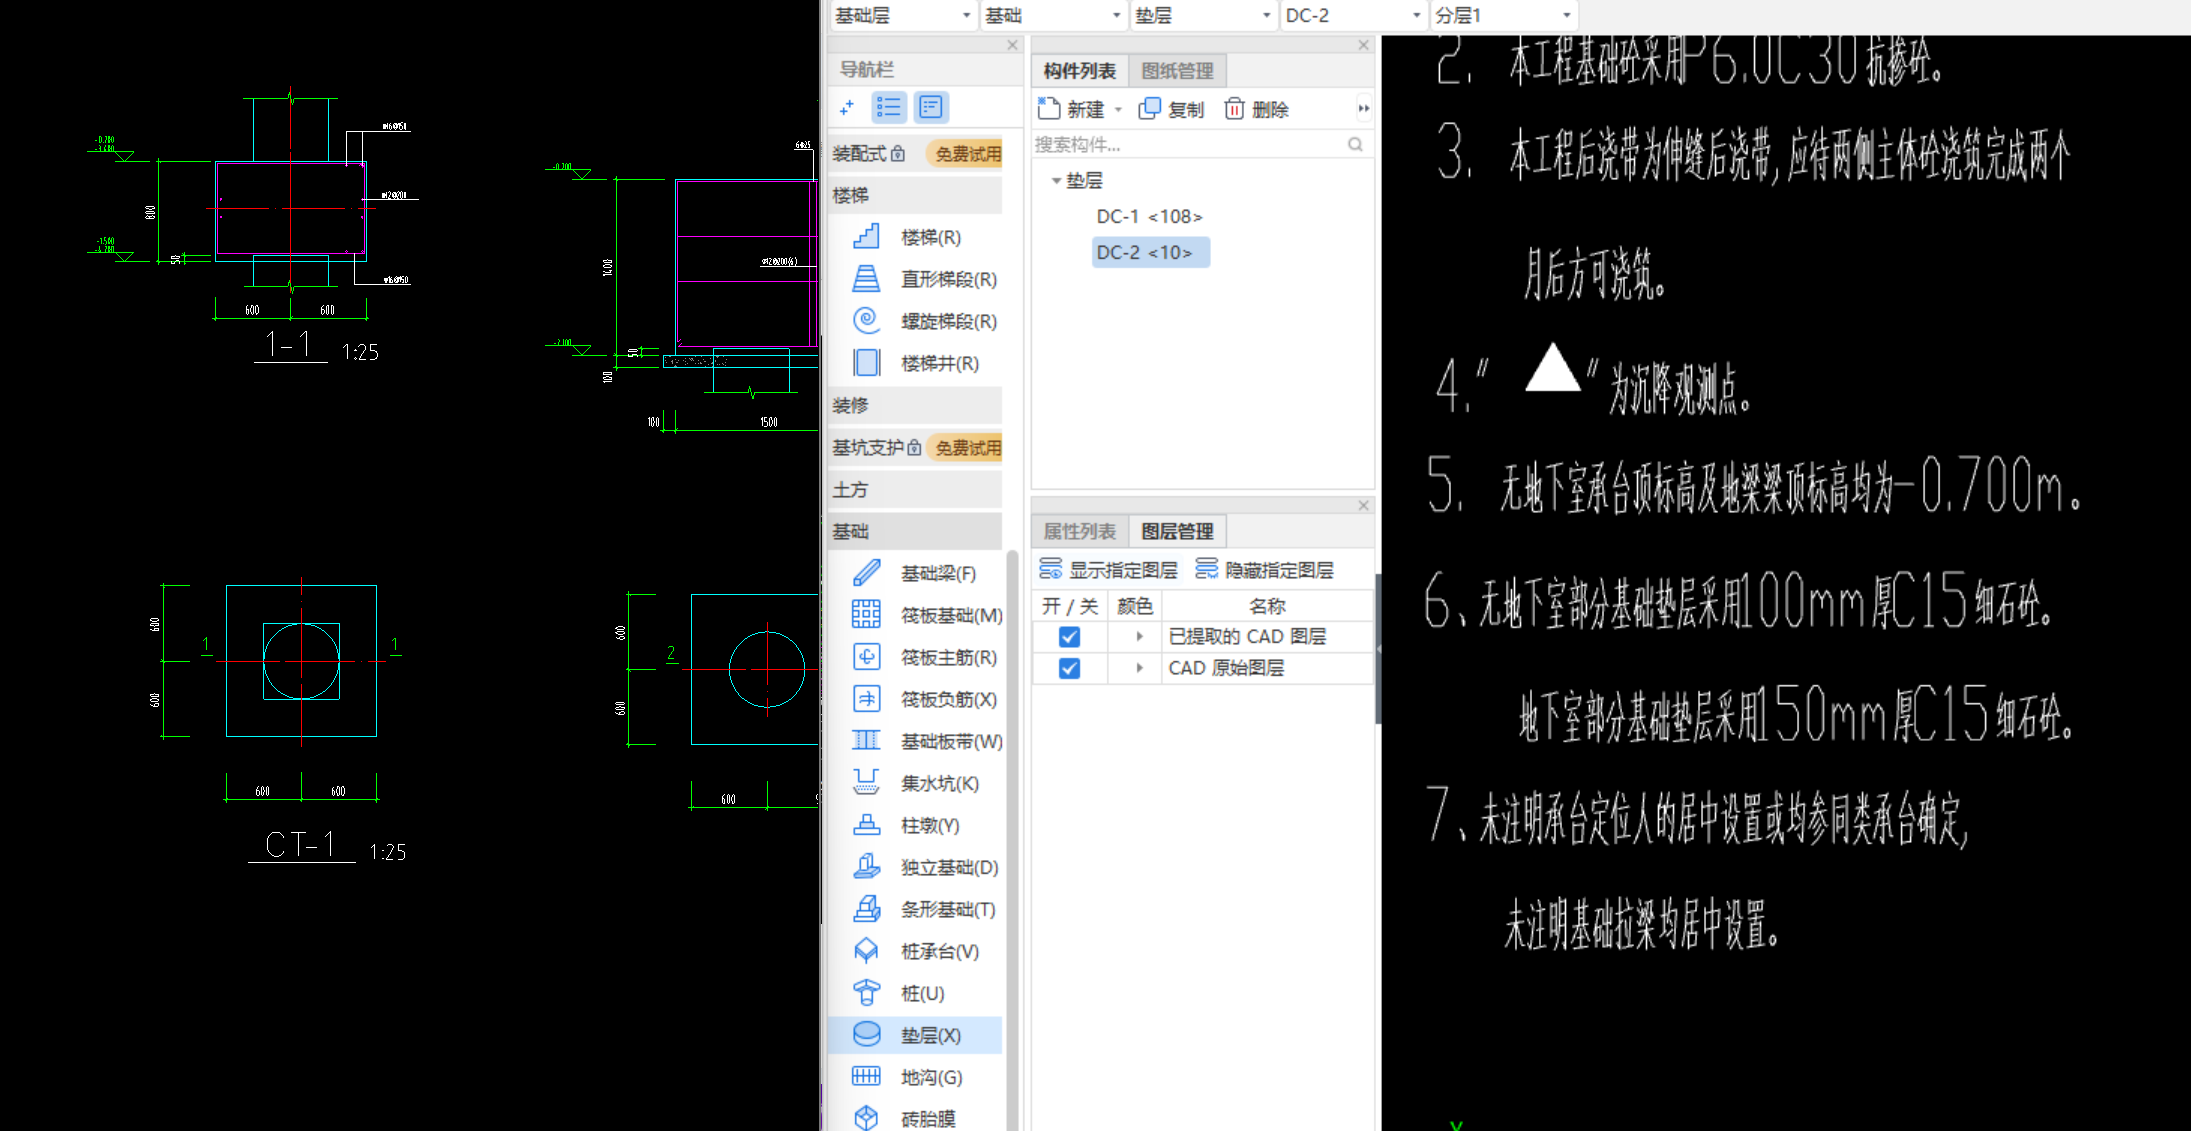The width and height of the screenshot is (2191, 1131).
Task: Select the 筏板基础(M) raft foundation tool
Action: tap(915, 615)
